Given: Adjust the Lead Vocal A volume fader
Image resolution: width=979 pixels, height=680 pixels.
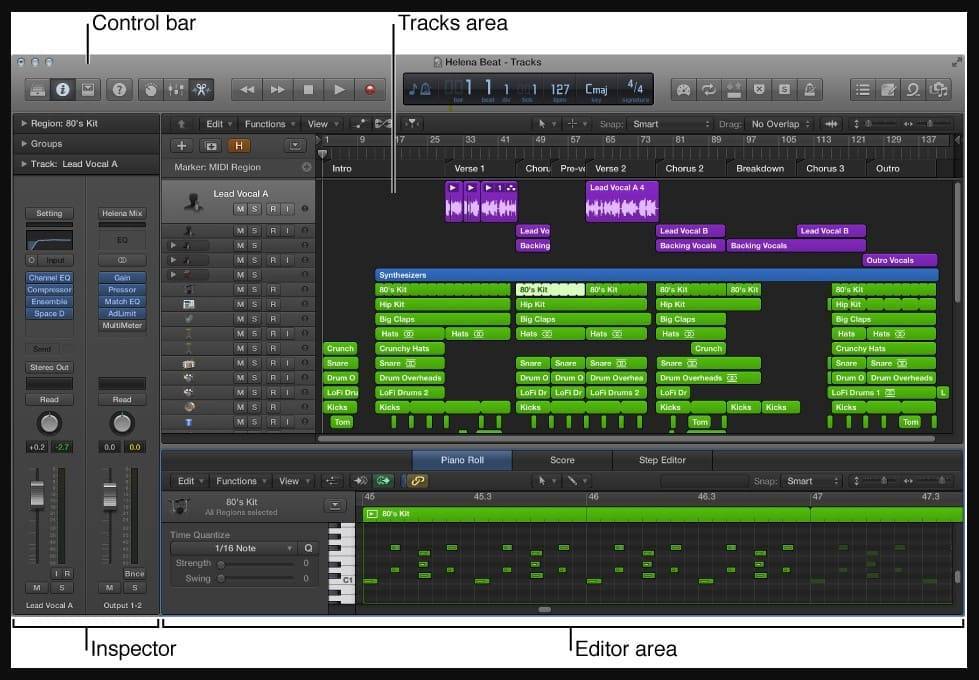Looking at the screenshot, I should click(37, 494).
